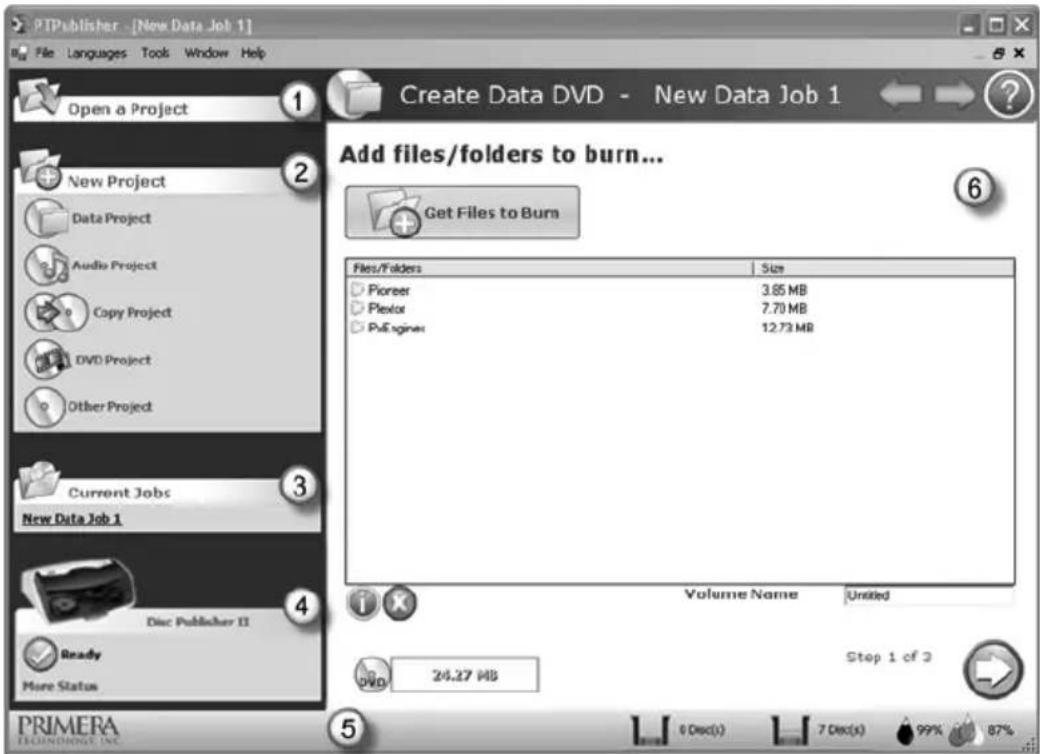Go forward with the header right arrow

(x=955, y=95)
